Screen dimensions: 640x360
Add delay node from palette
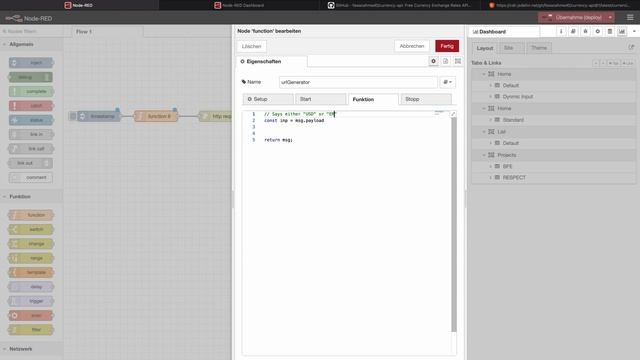pyautogui.click(x=31, y=287)
